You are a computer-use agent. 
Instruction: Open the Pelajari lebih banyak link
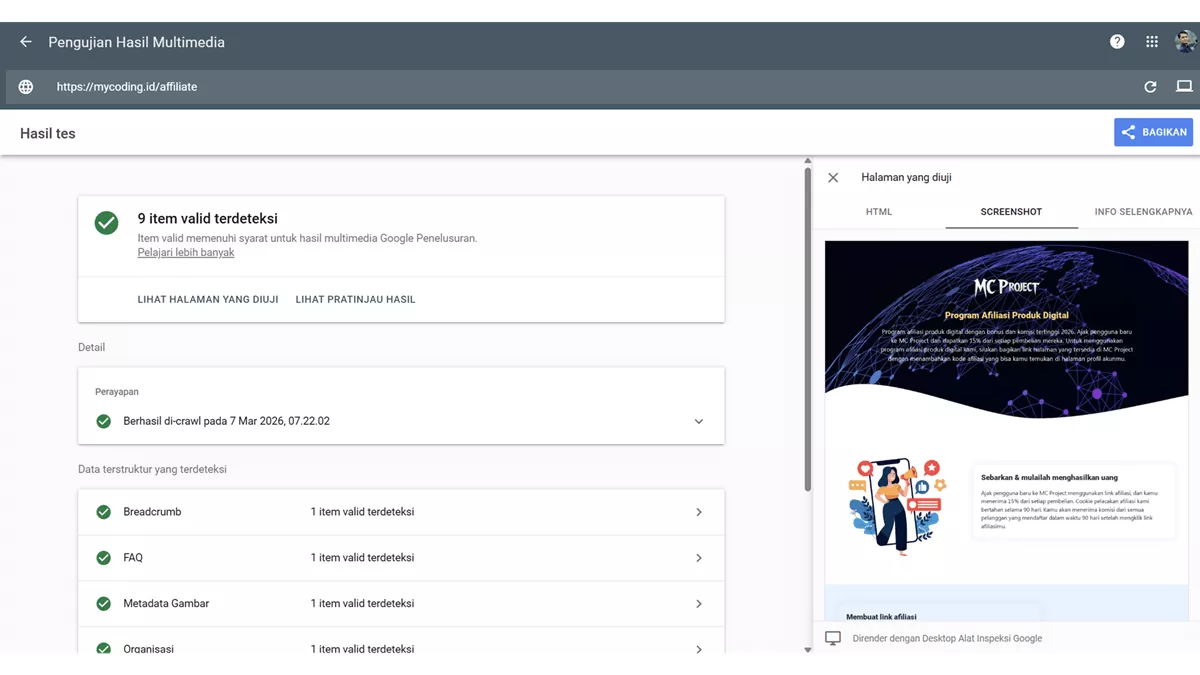(186, 253)
